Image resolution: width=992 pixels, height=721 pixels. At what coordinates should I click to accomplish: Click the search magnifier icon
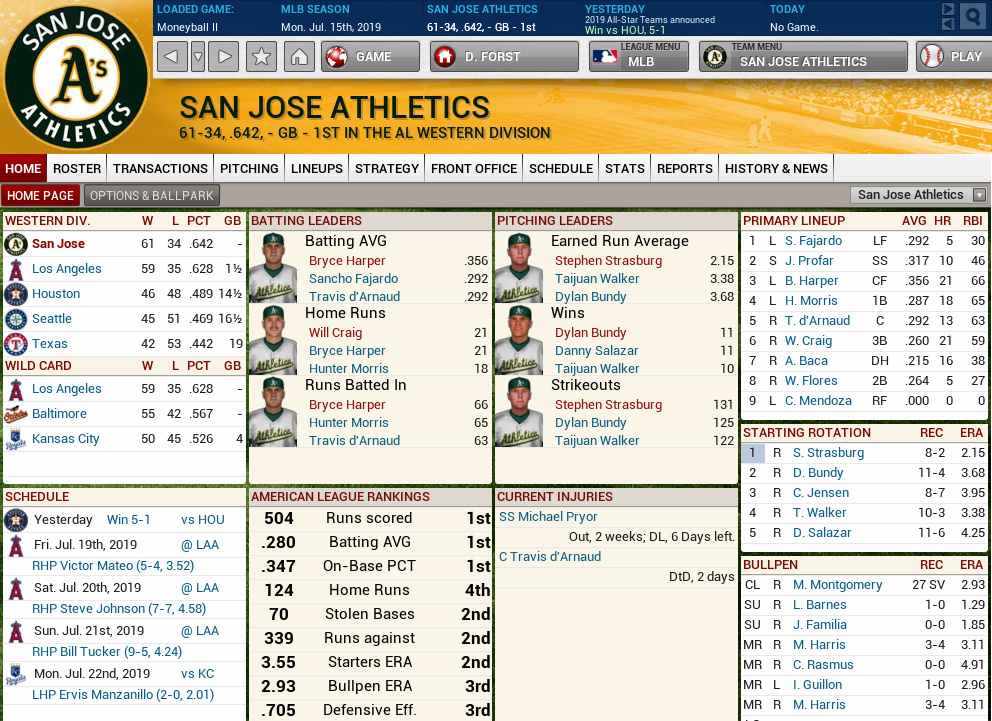coord(973,16)
